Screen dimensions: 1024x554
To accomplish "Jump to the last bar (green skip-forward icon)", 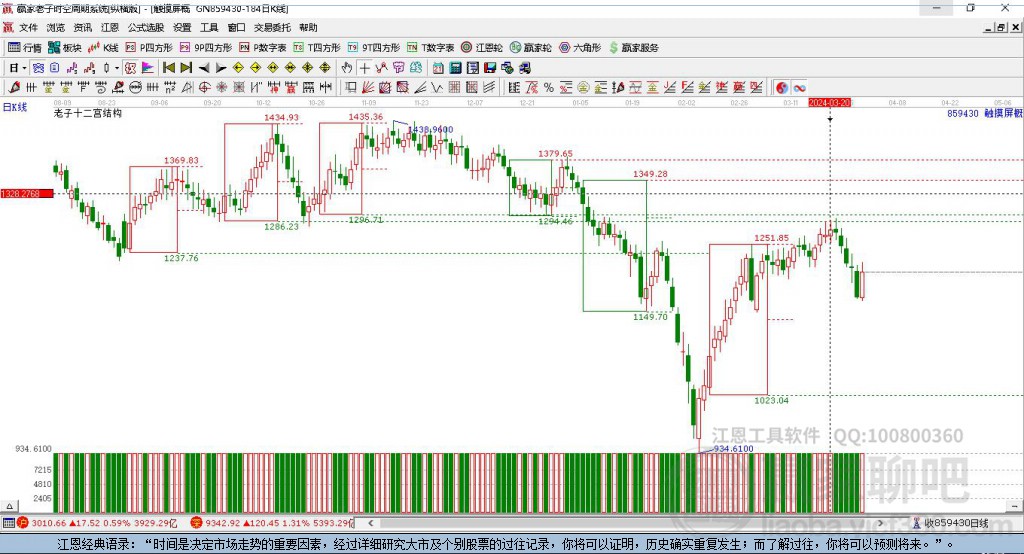I will click(x=186, y=67).
